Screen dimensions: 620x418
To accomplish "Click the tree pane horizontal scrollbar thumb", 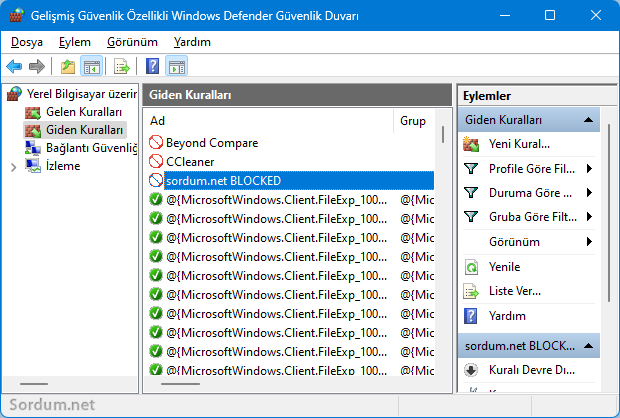I will click(34, 384).
